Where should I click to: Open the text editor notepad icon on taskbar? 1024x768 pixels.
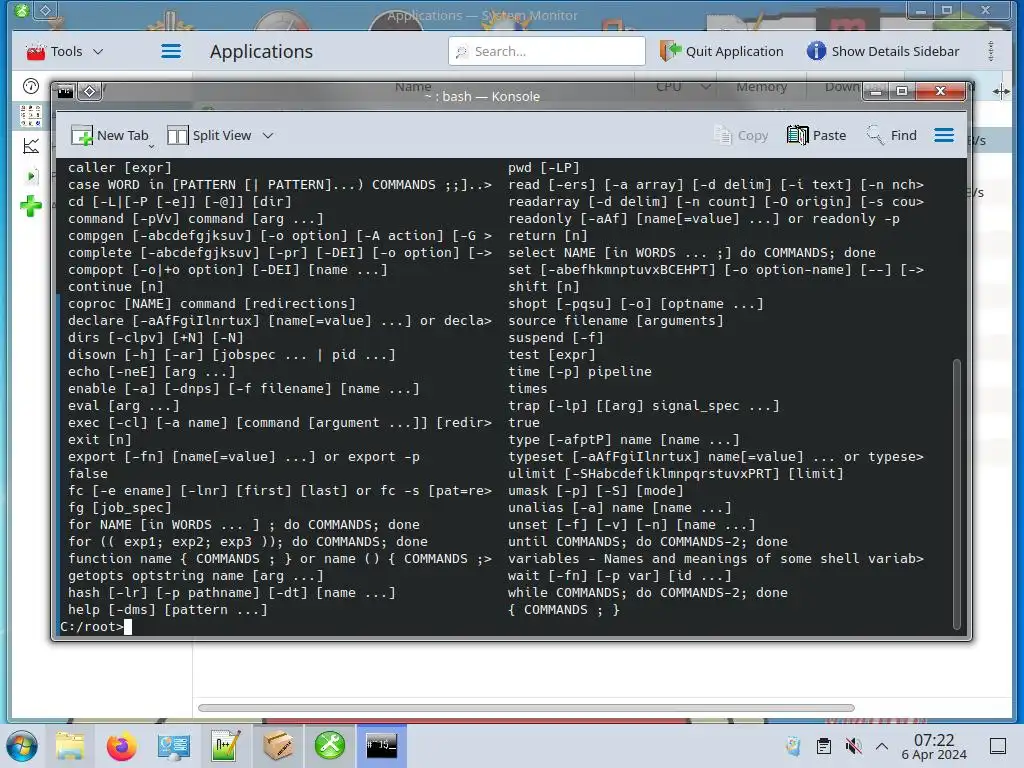[226, 746]
